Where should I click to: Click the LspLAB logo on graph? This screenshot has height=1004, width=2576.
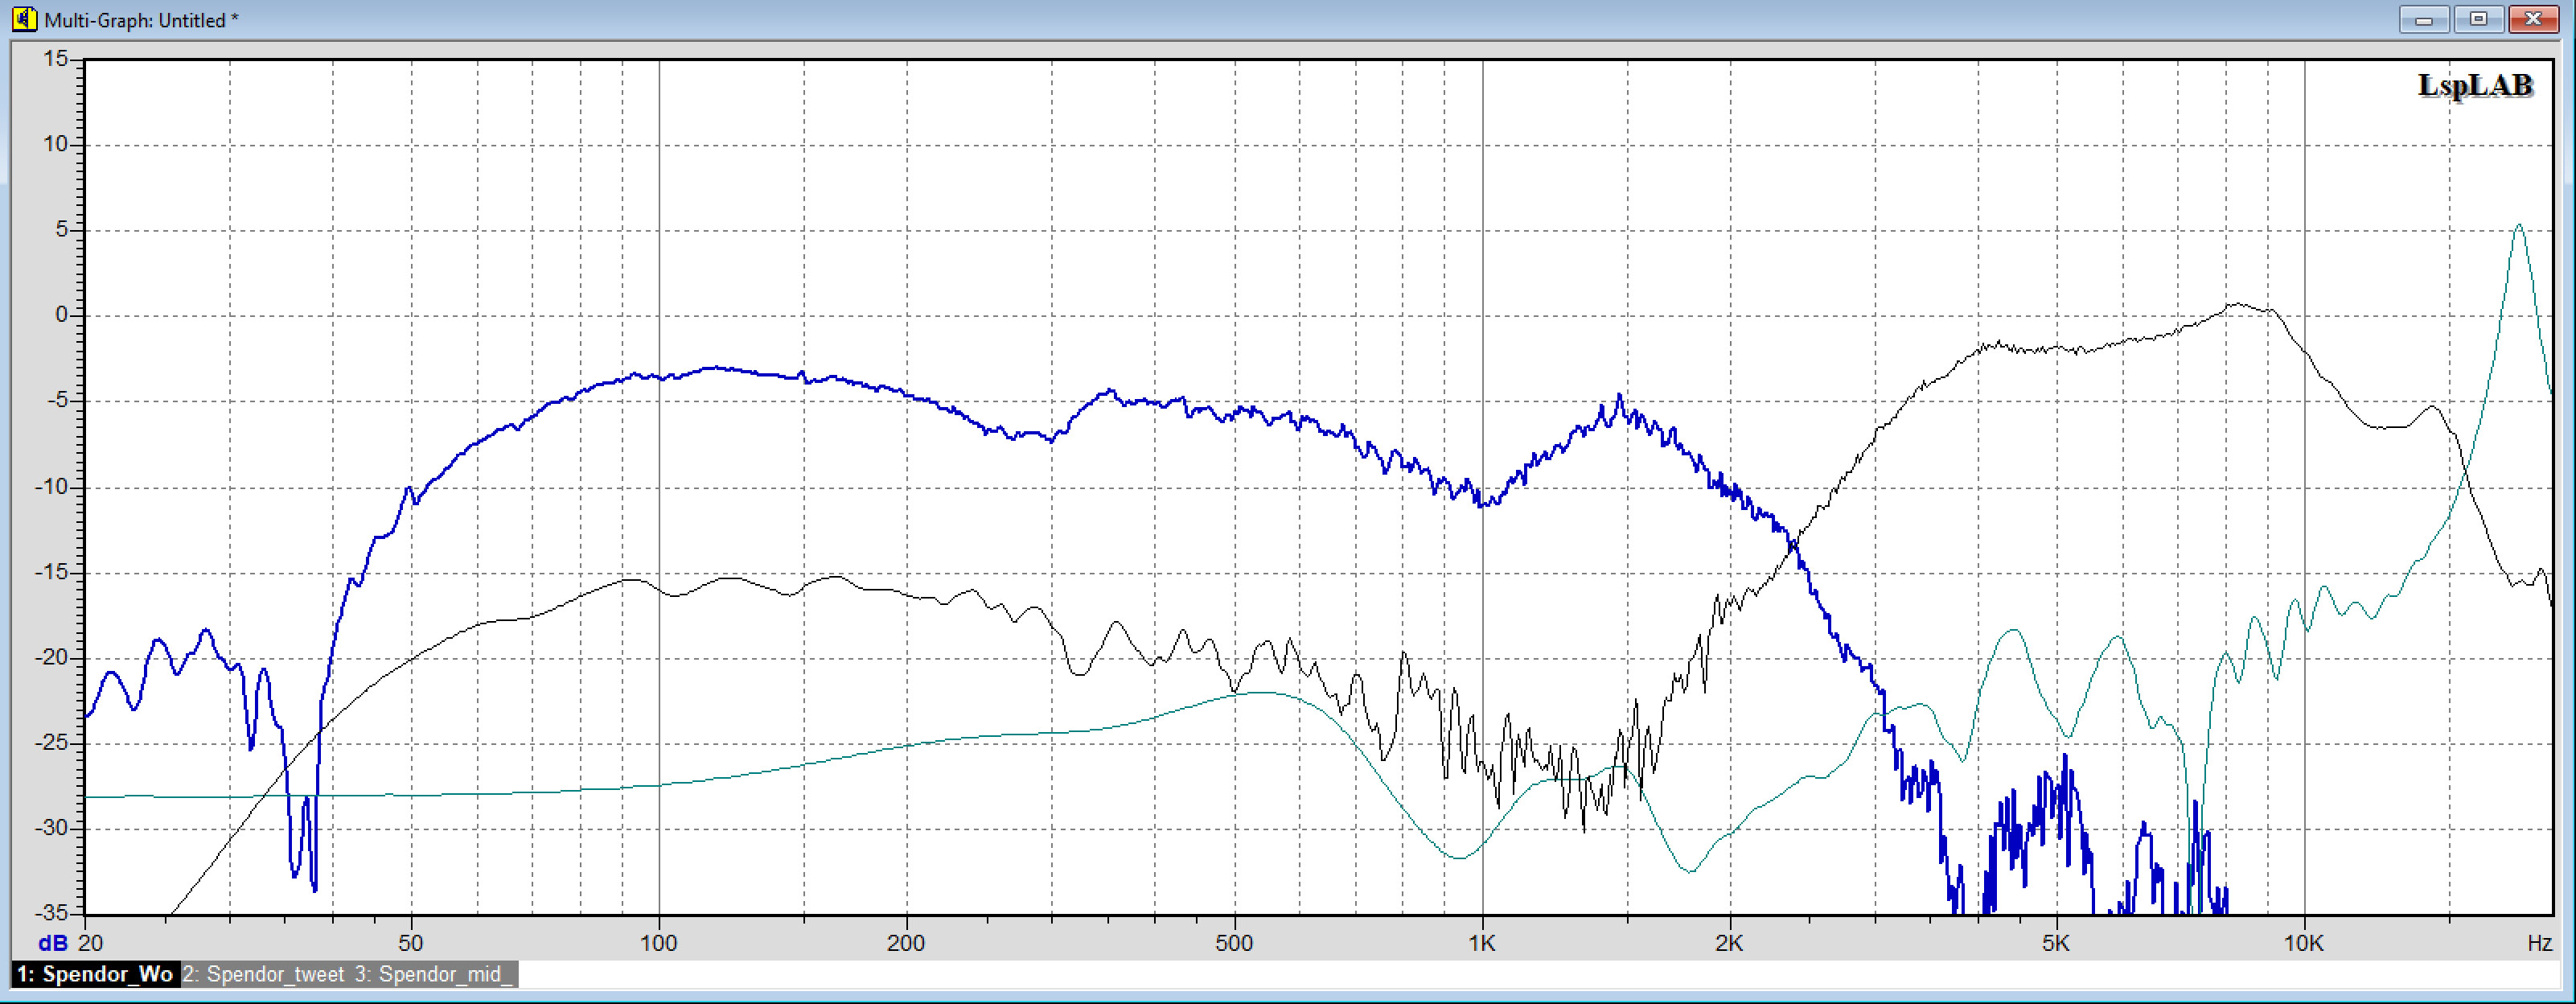[x=2474, y=86]
